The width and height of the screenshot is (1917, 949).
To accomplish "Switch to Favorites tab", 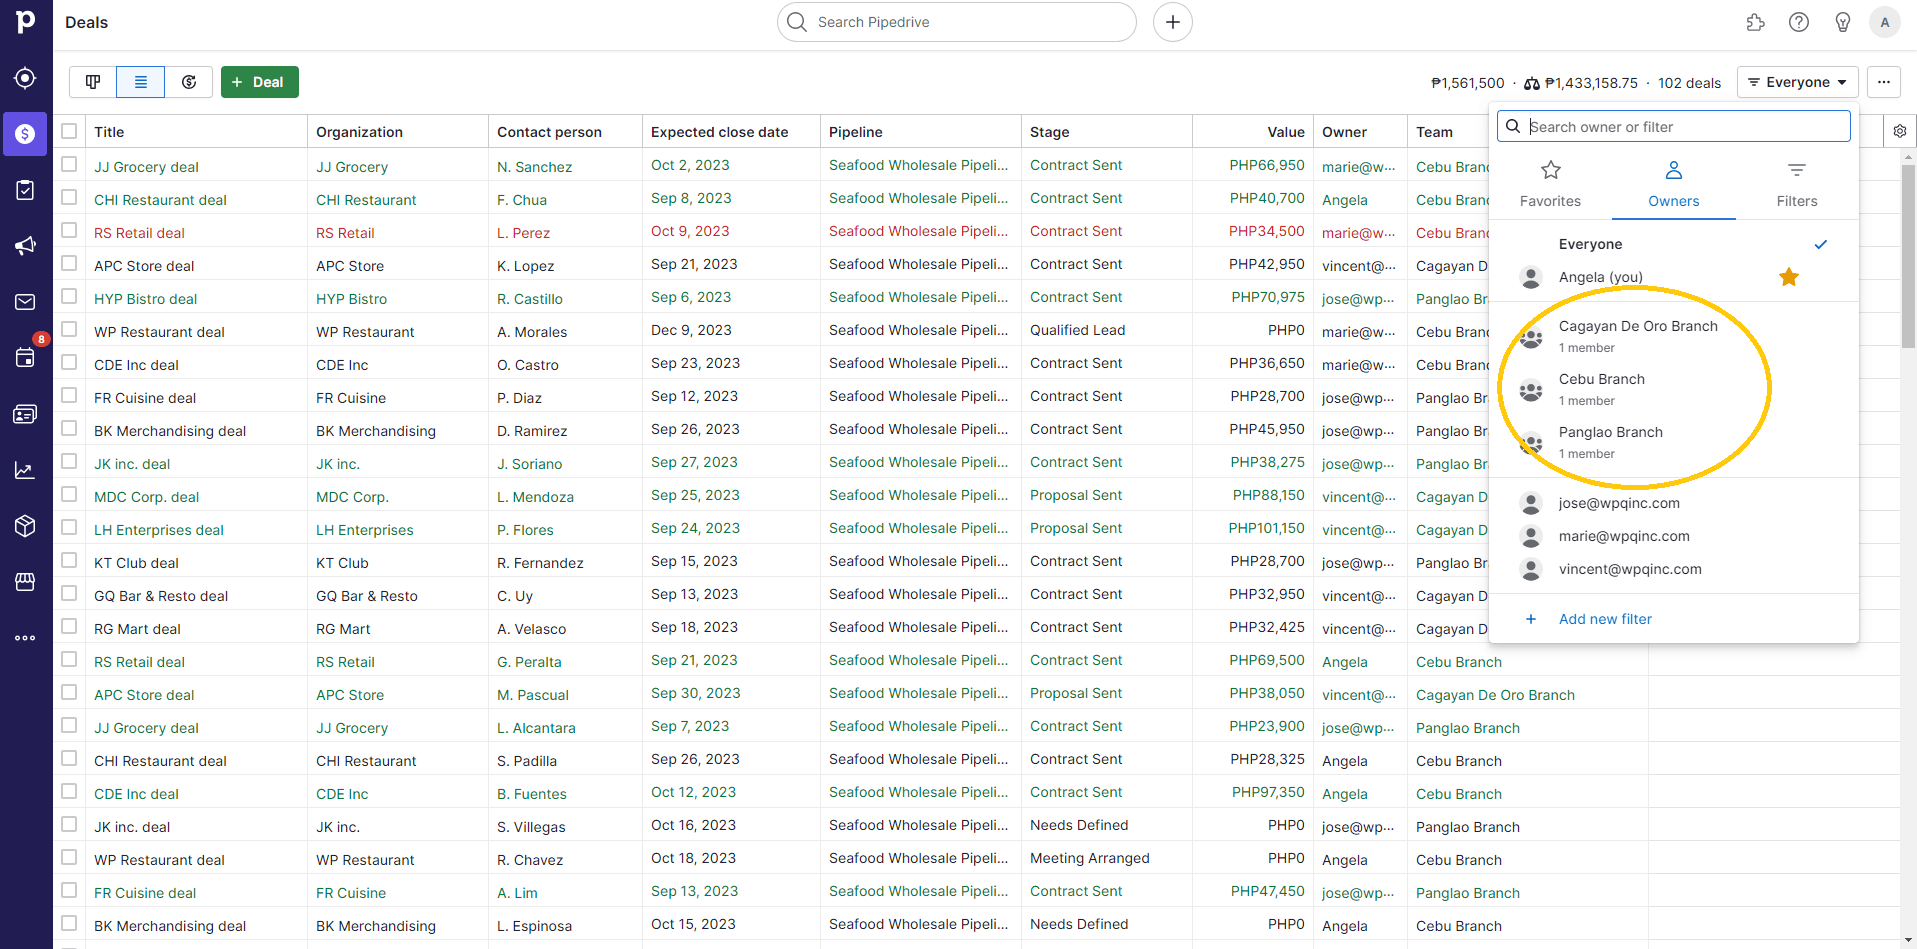I will [1550, 184].
